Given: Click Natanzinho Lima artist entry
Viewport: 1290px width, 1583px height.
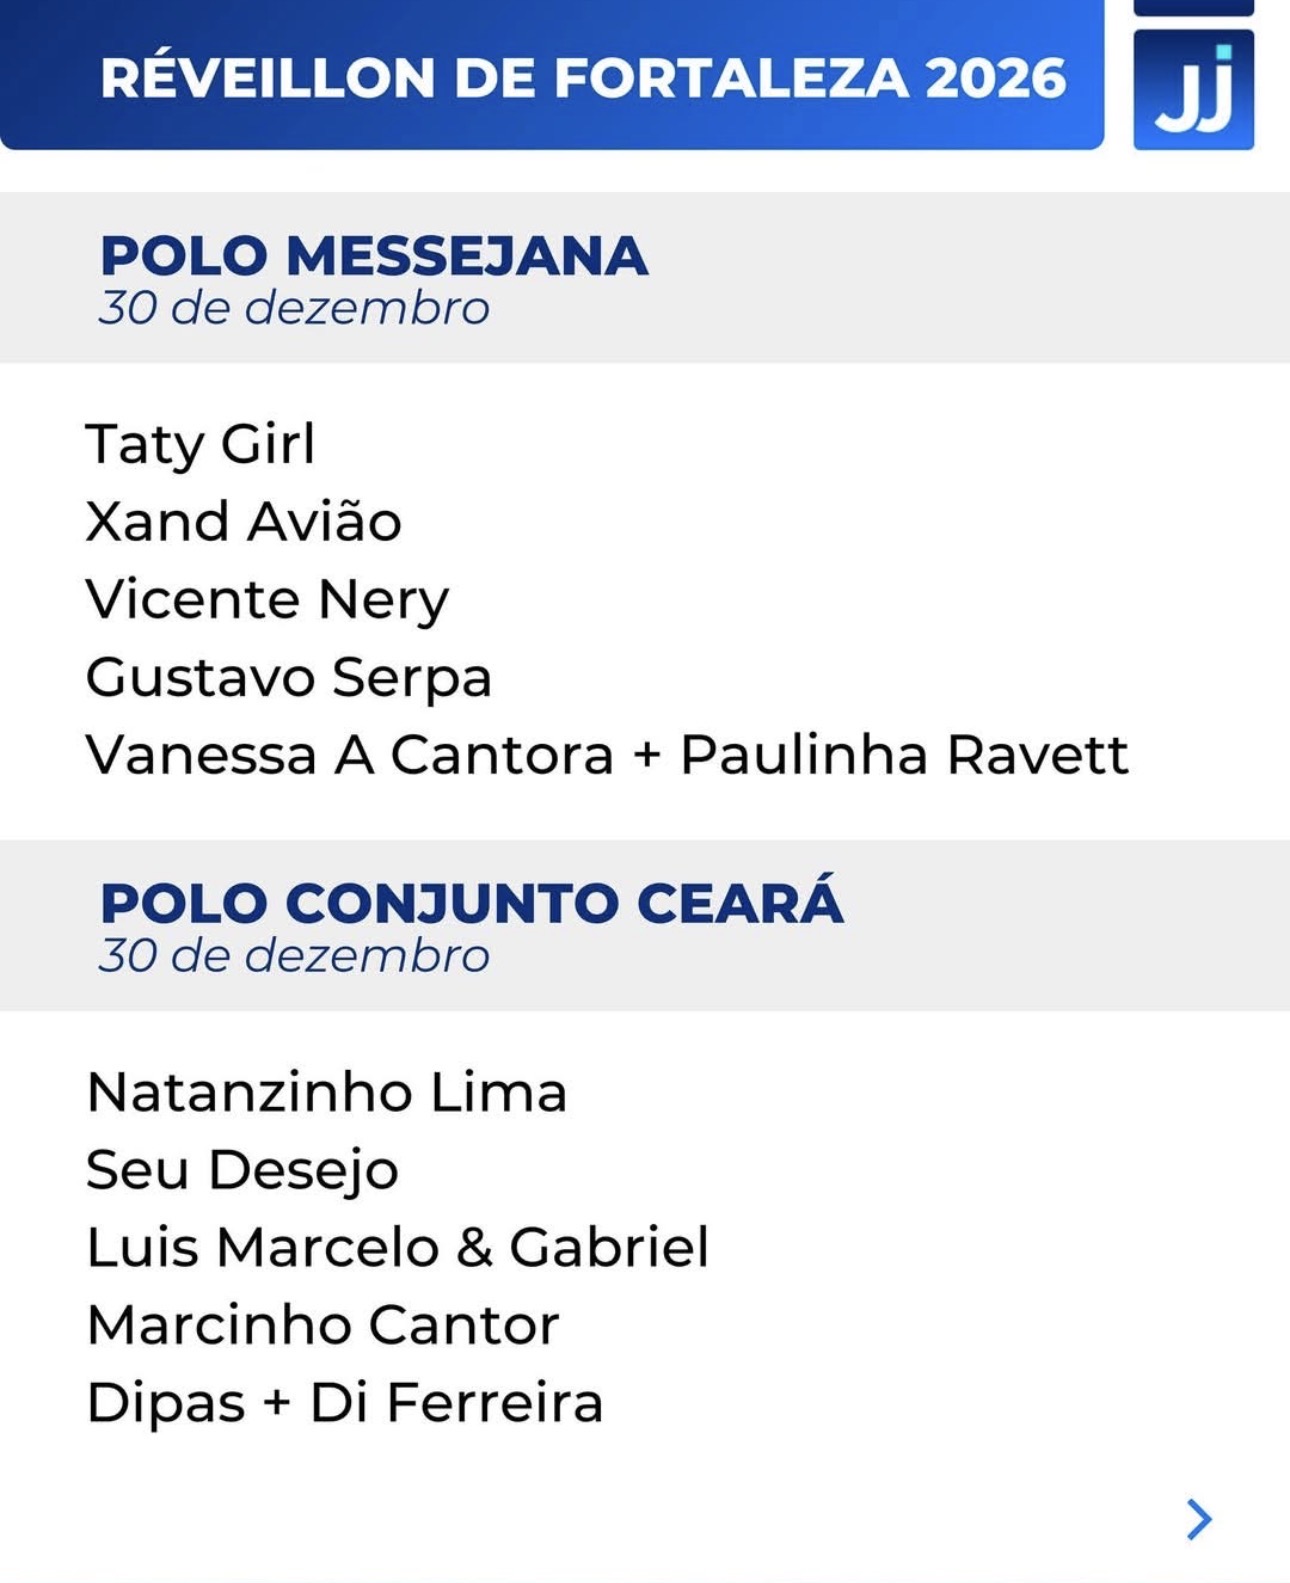Looking at the screenshot, I should tap(326, 1092).
